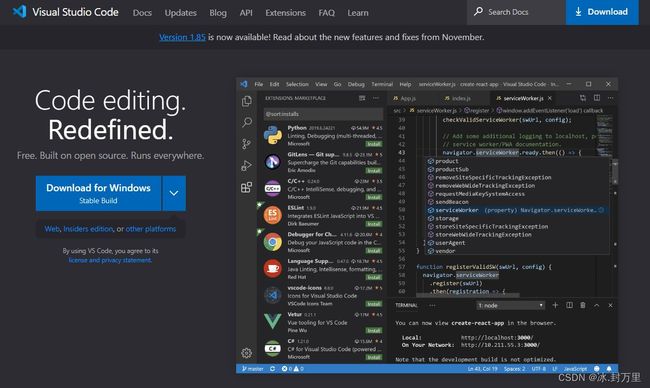Open the Run and Debug icon
650x388 pixels.
246,166
